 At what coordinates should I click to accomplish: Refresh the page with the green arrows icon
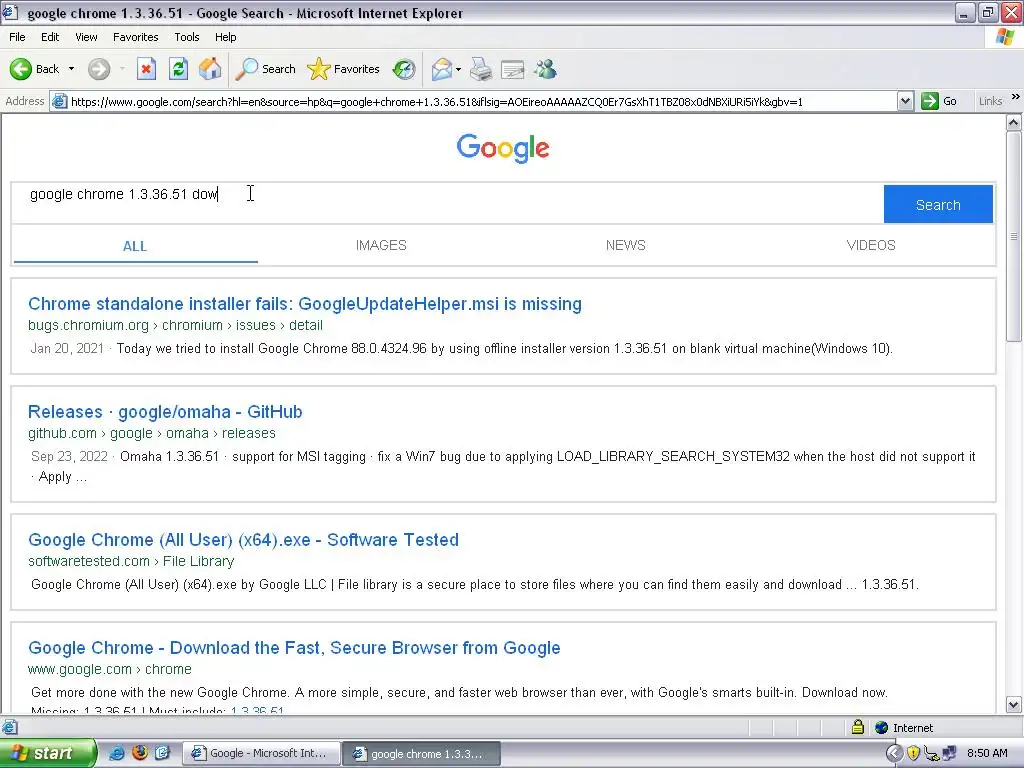(x=178, y=69)
